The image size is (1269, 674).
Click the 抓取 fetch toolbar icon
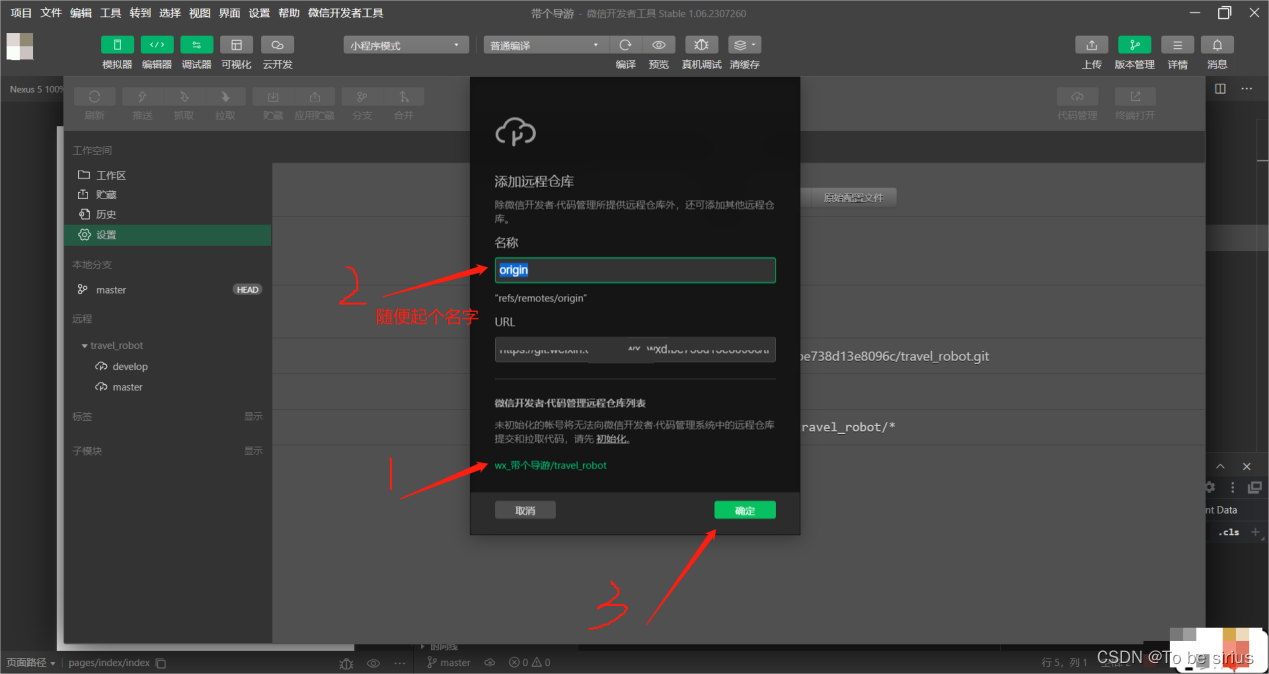(184, 97)
